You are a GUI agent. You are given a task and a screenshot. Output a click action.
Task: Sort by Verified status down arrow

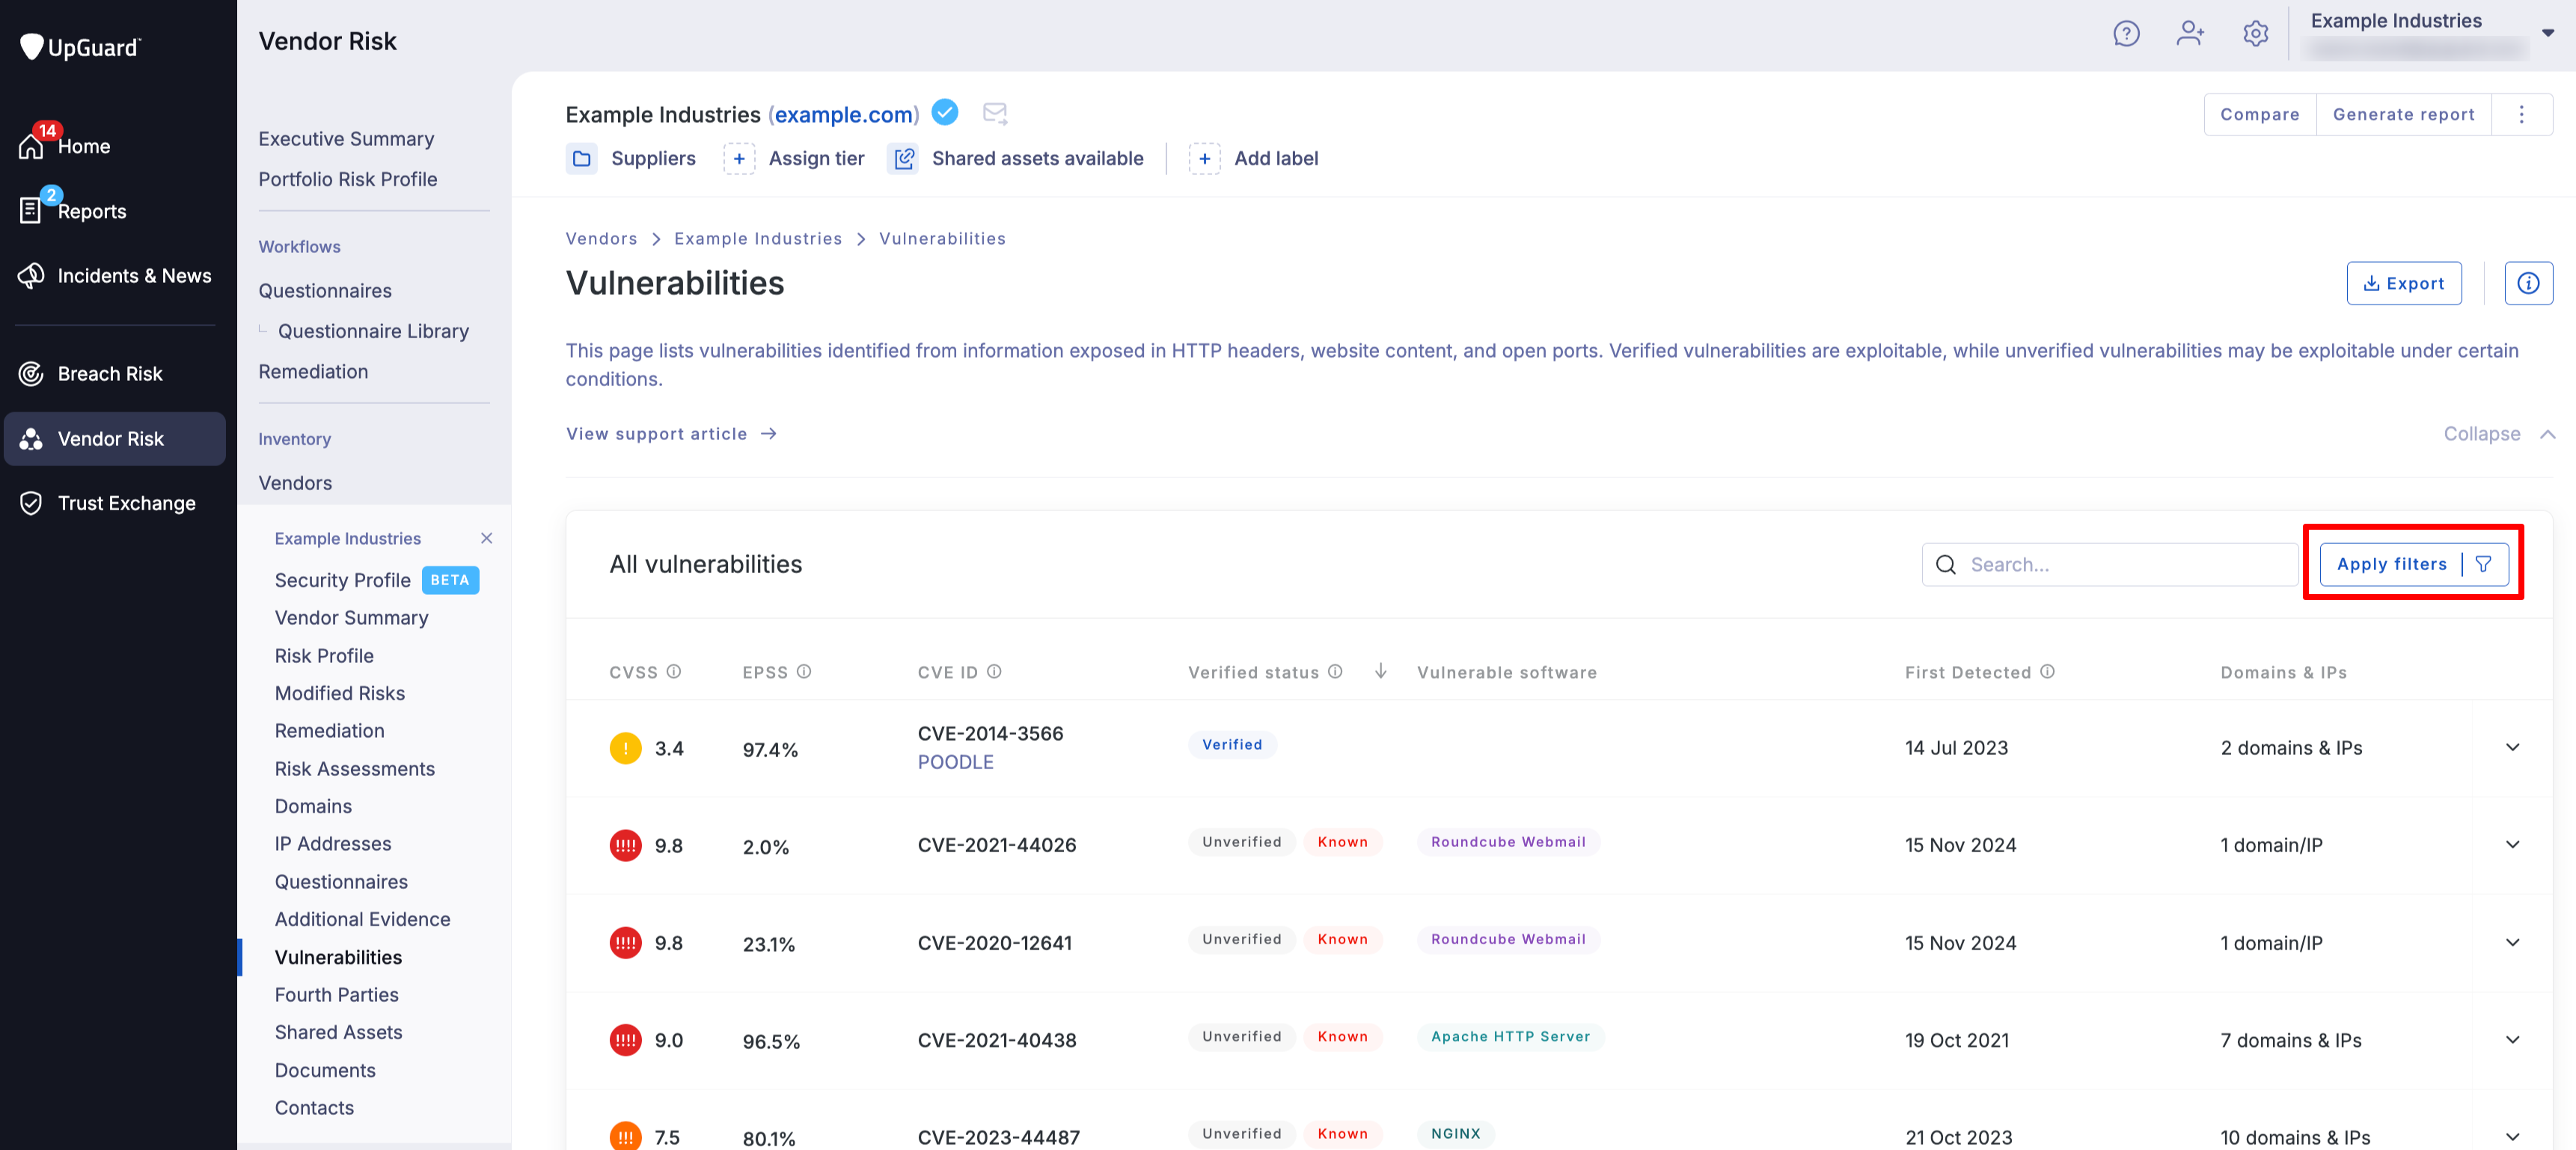[1380, 671]
